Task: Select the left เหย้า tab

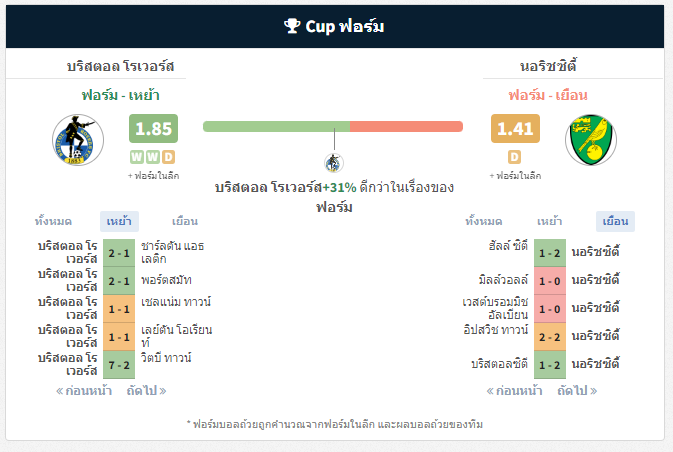Action: tap(119, 221)
